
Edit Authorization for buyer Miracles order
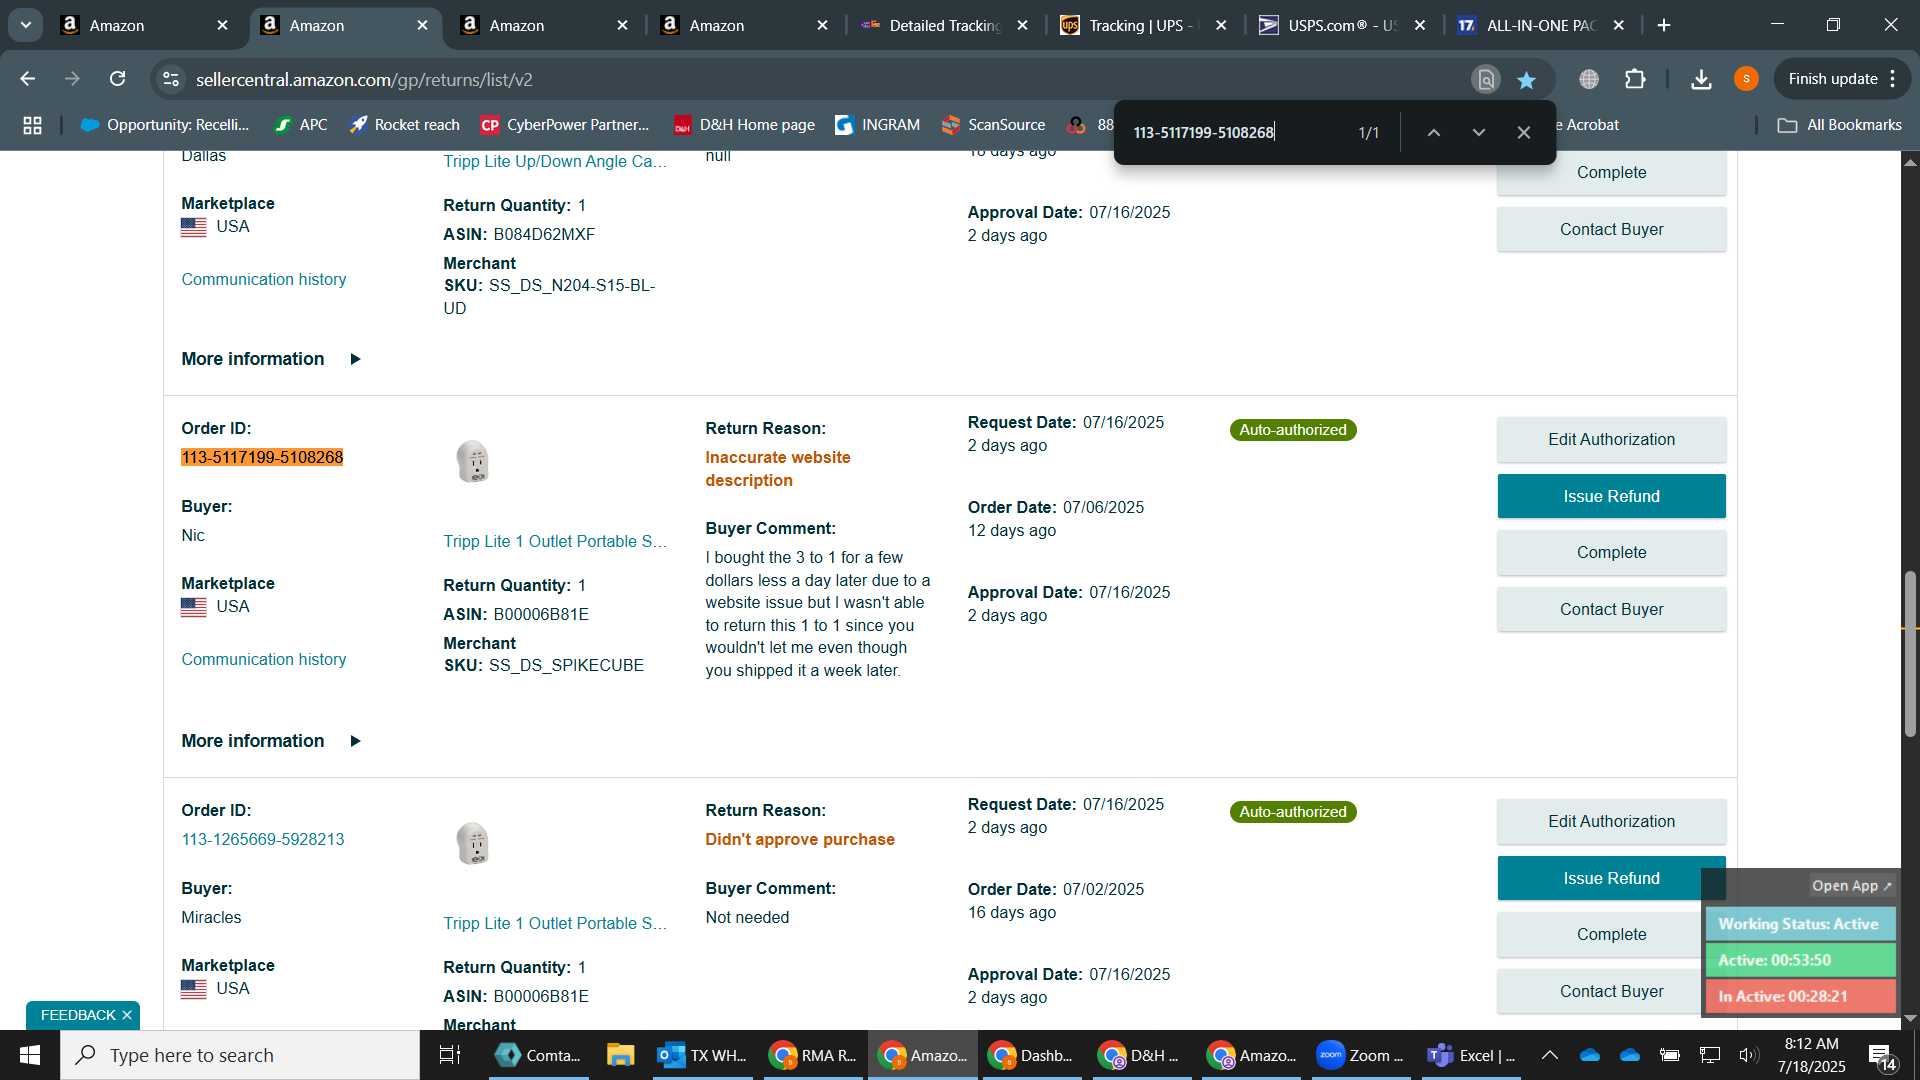(x=1611, y=821)
